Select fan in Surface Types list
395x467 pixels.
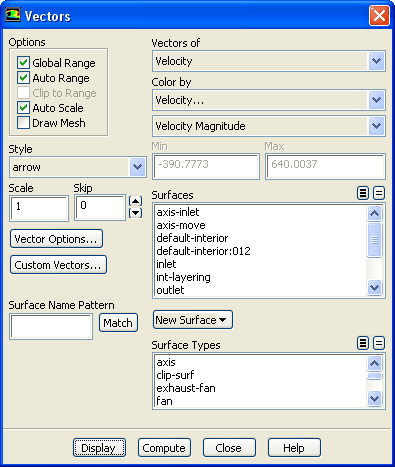[x=261, y=401]
